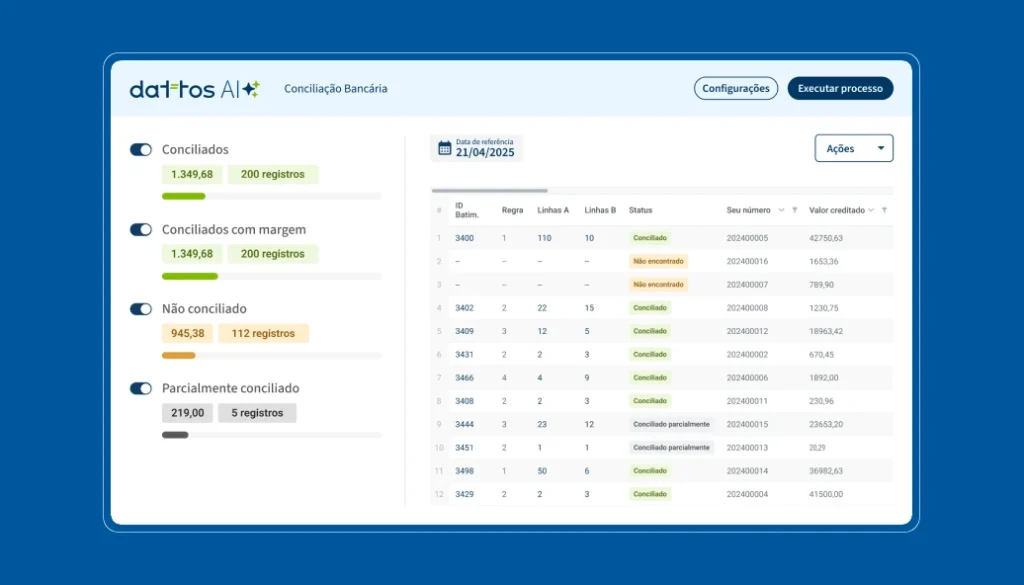Switch the Parcialmente conciliado toggle

coord(141,388)
